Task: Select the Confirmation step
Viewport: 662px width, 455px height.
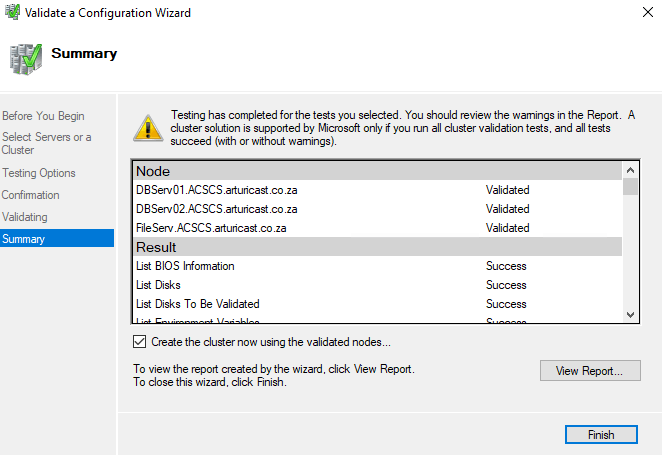Action: pyautogui.click(x=31, y=195)
